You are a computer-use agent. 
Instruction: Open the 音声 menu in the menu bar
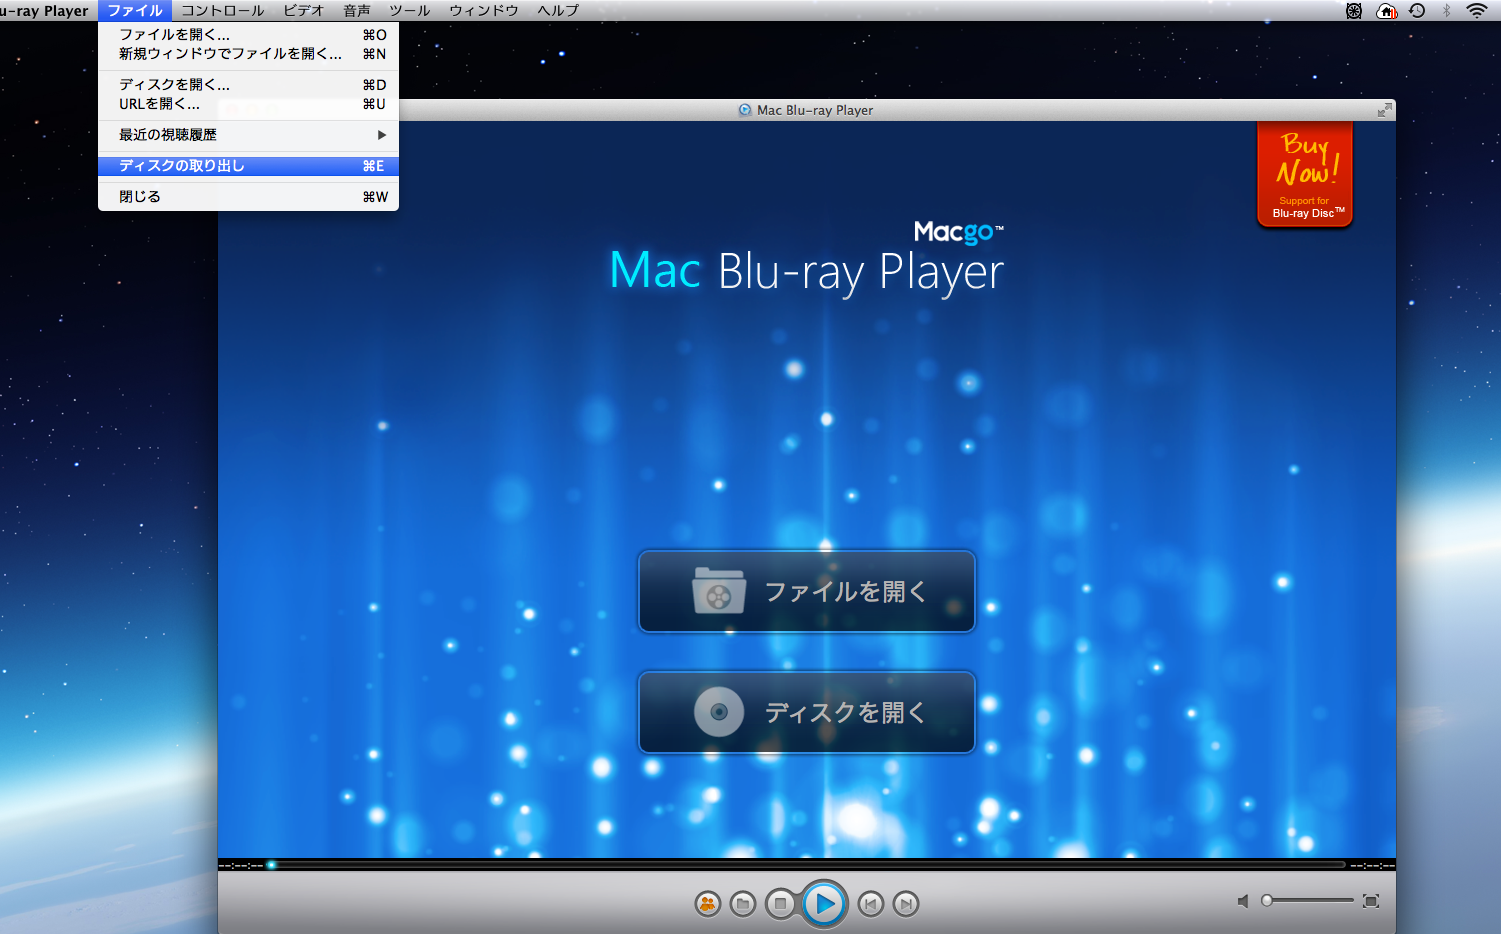coord(357,10)
